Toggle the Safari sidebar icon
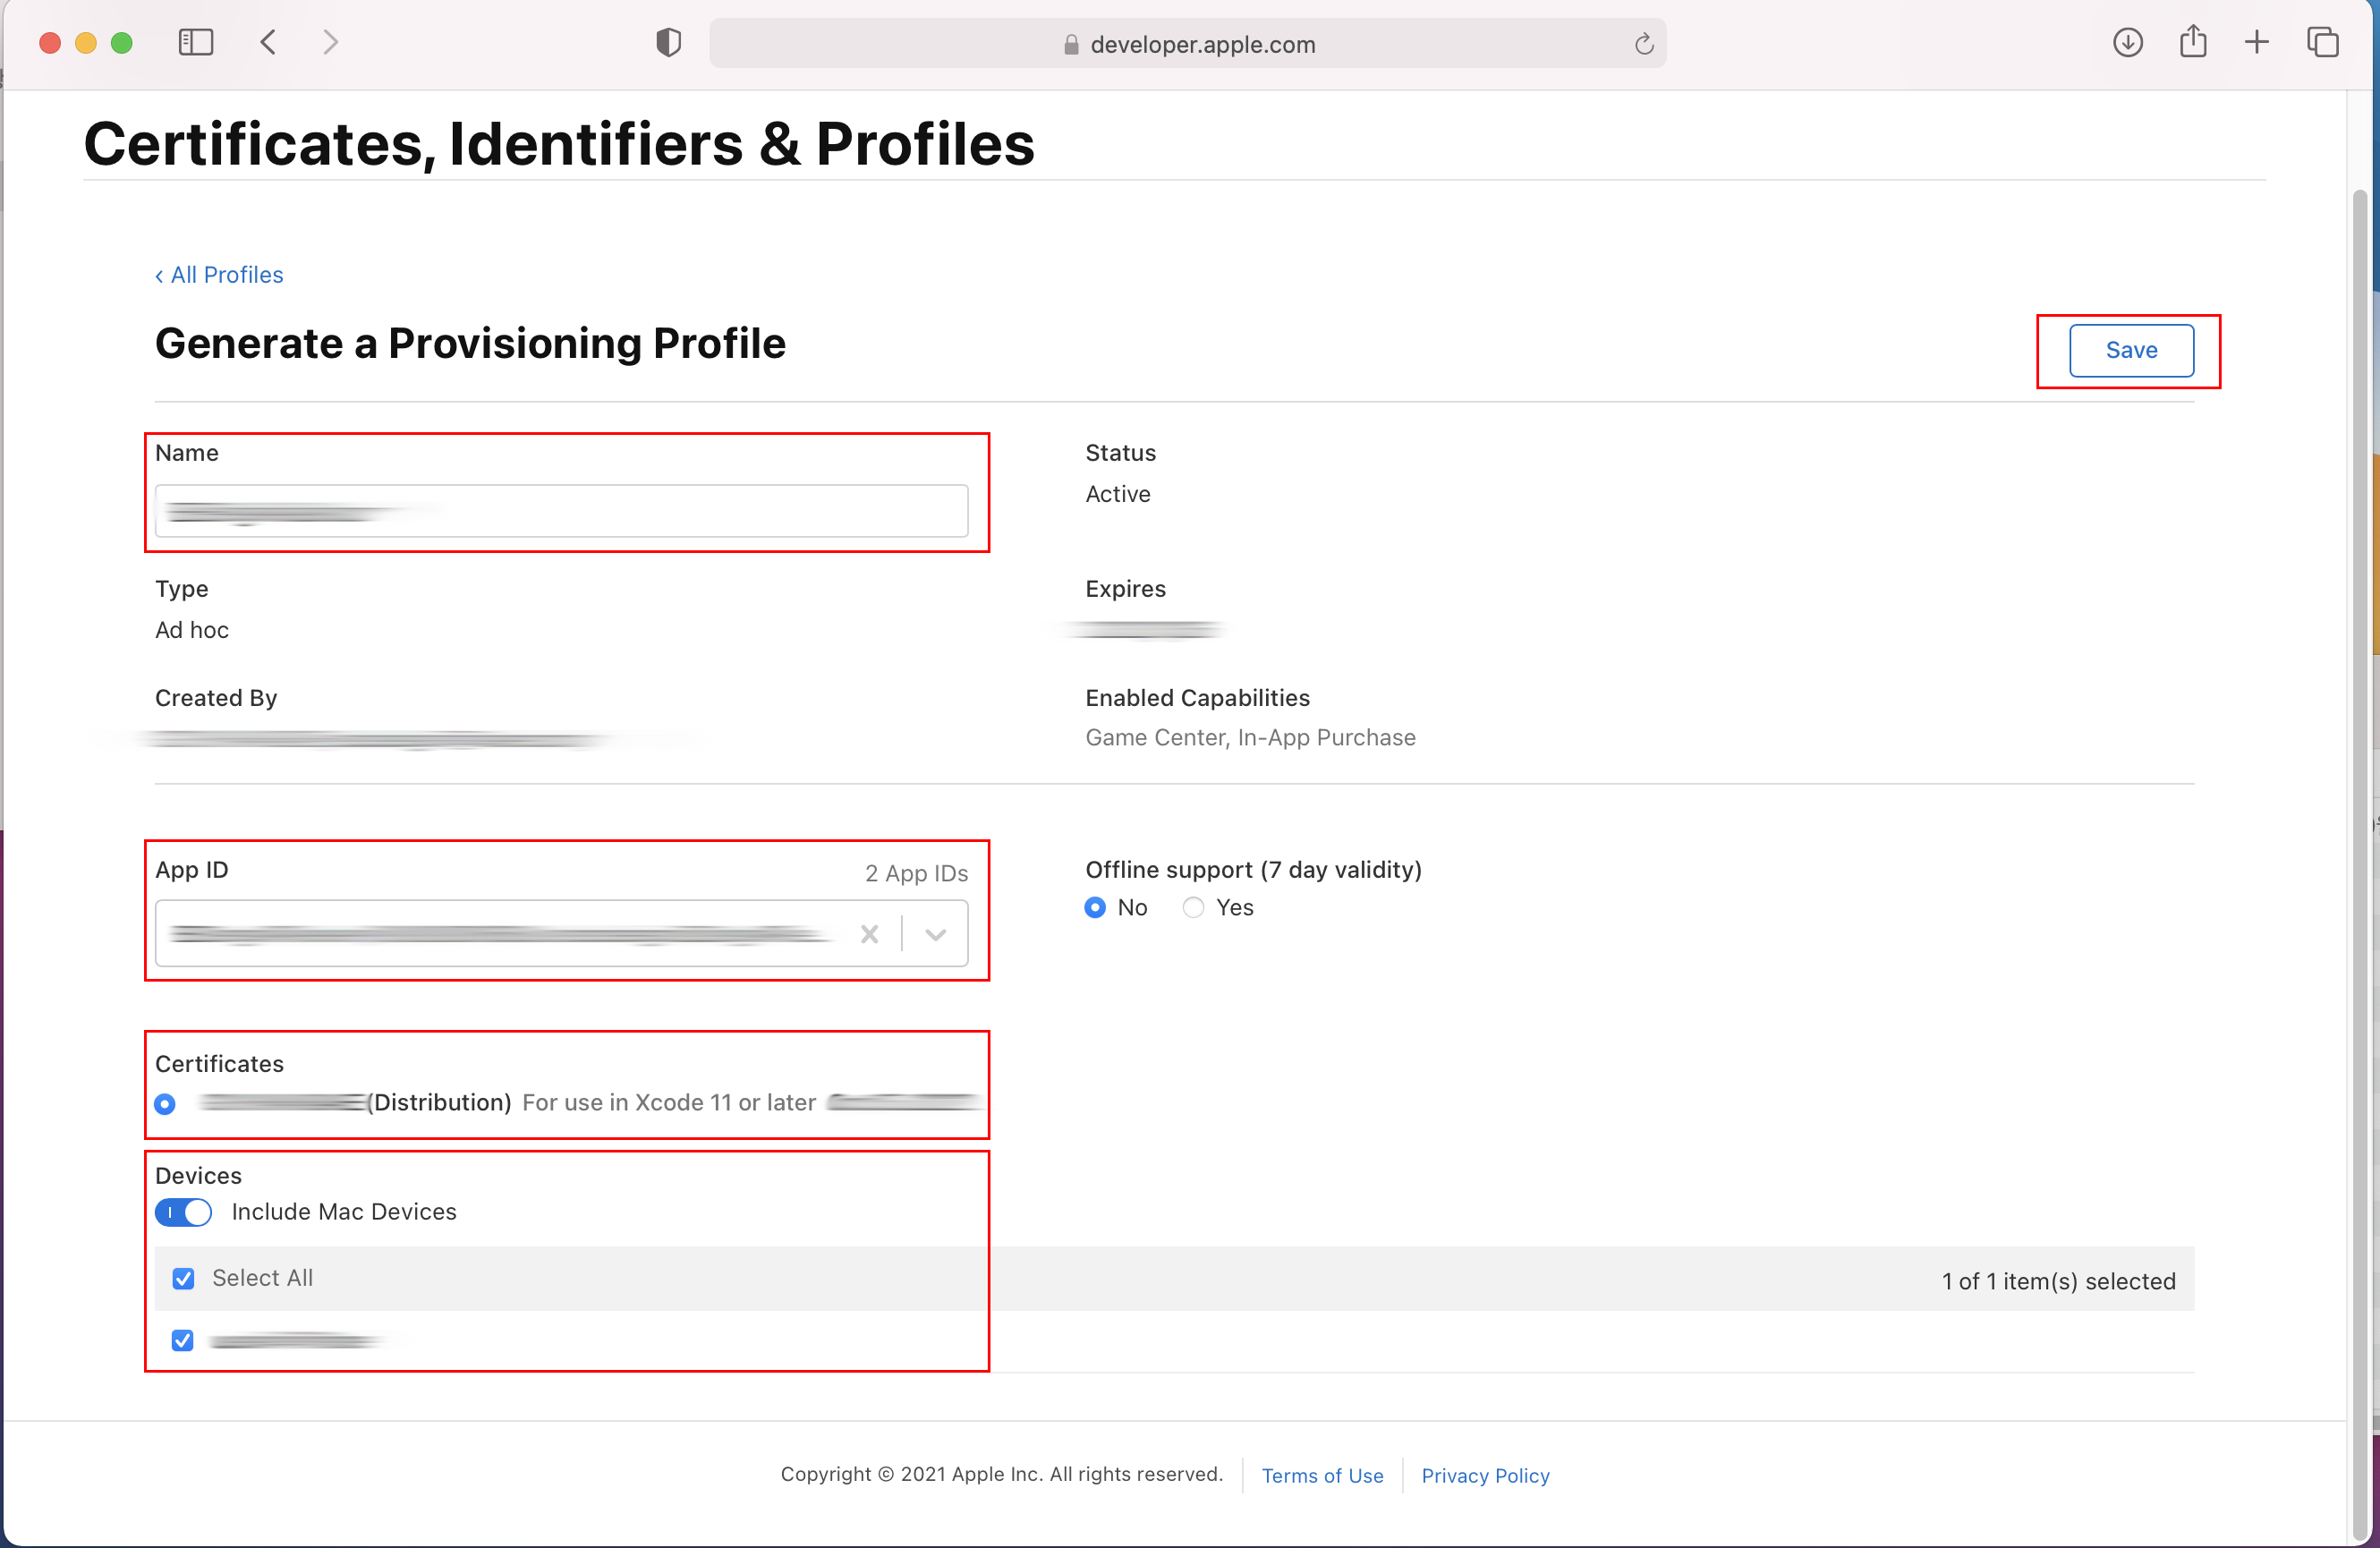 point(196,42)
